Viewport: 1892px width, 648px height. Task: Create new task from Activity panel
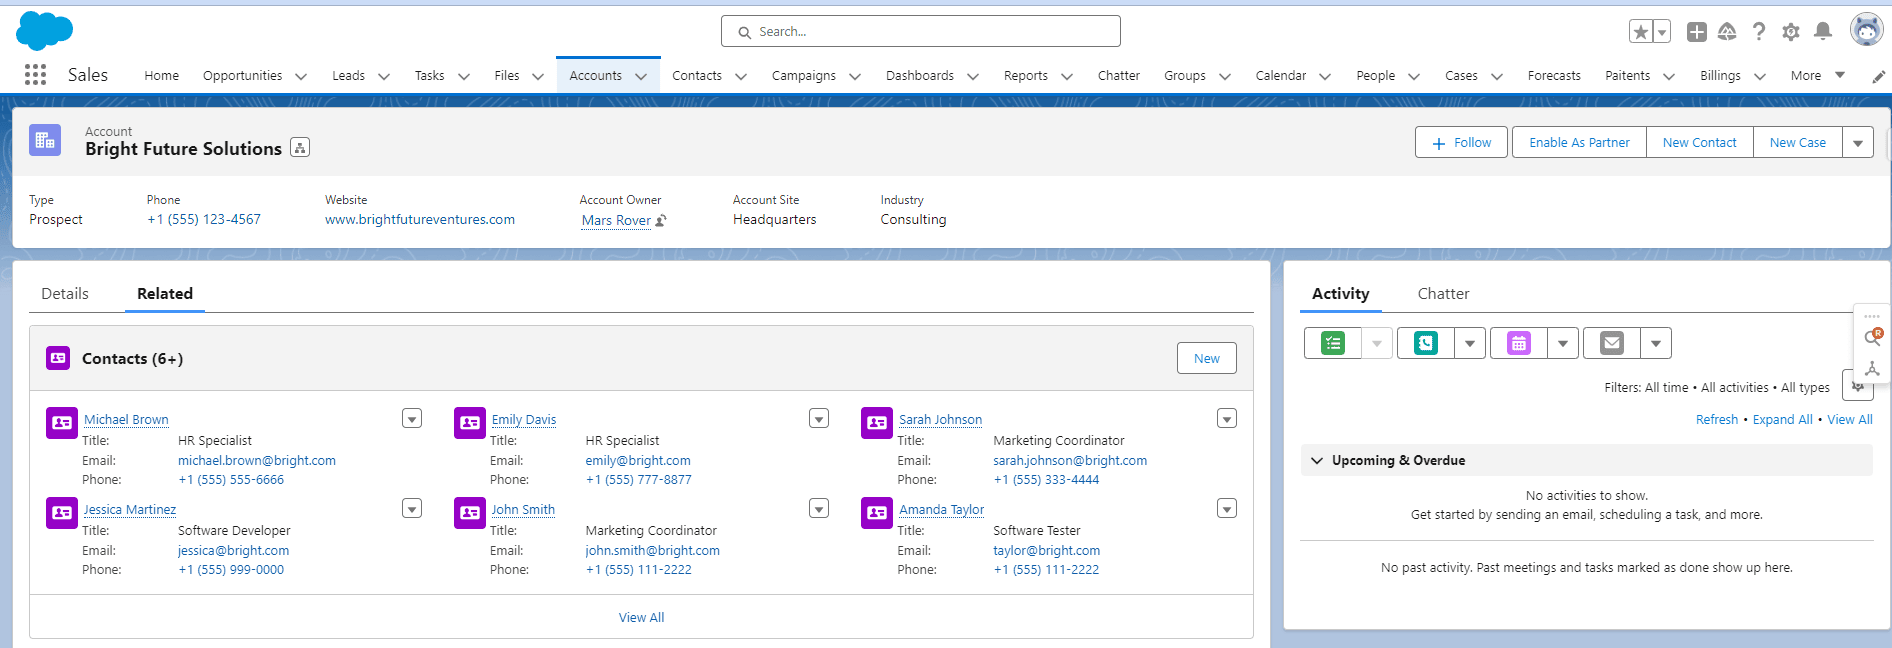point(1333,343)
